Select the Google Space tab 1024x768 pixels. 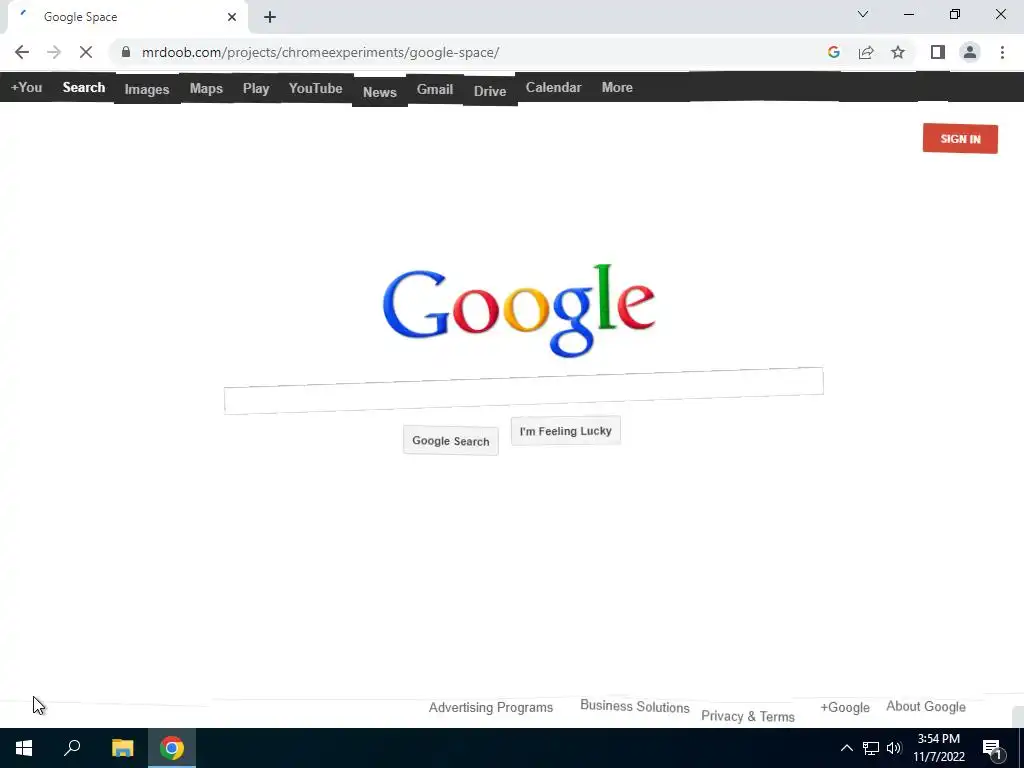tap(127, 17)
